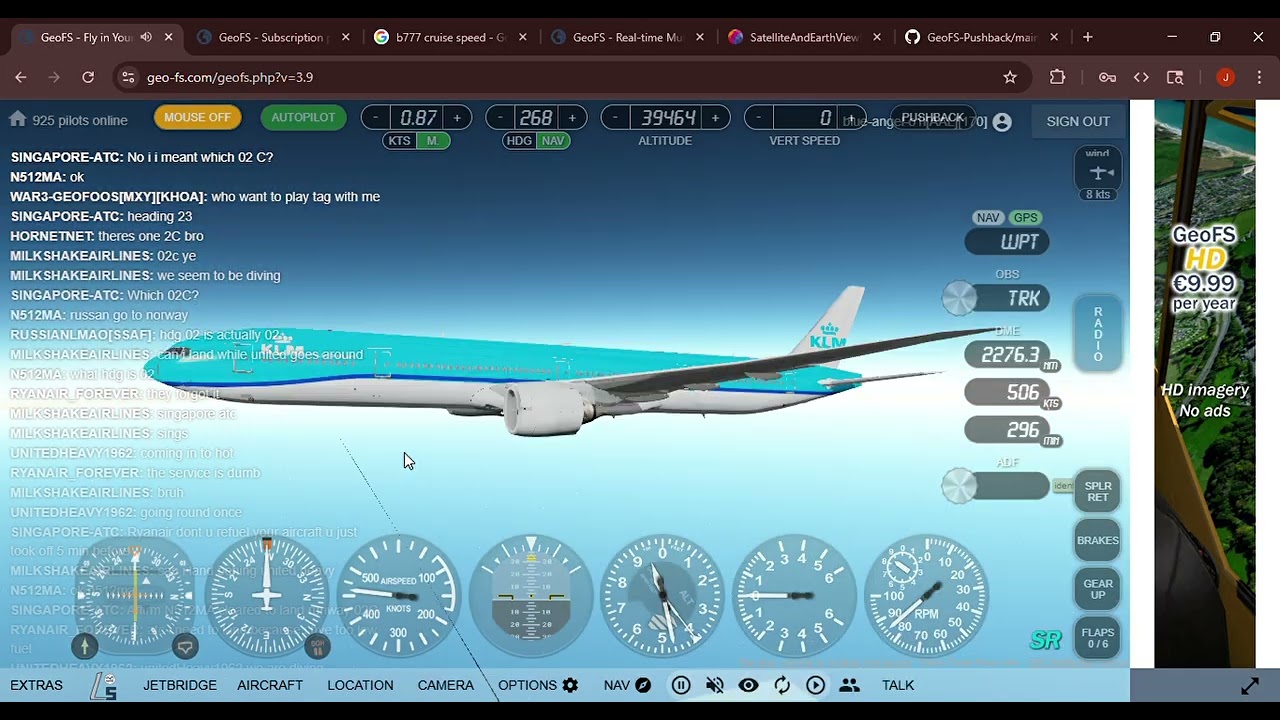The width and height of the screenshot is (1280, 720).
Task: Pause the simulation
Action: click(x=681, y=685)
